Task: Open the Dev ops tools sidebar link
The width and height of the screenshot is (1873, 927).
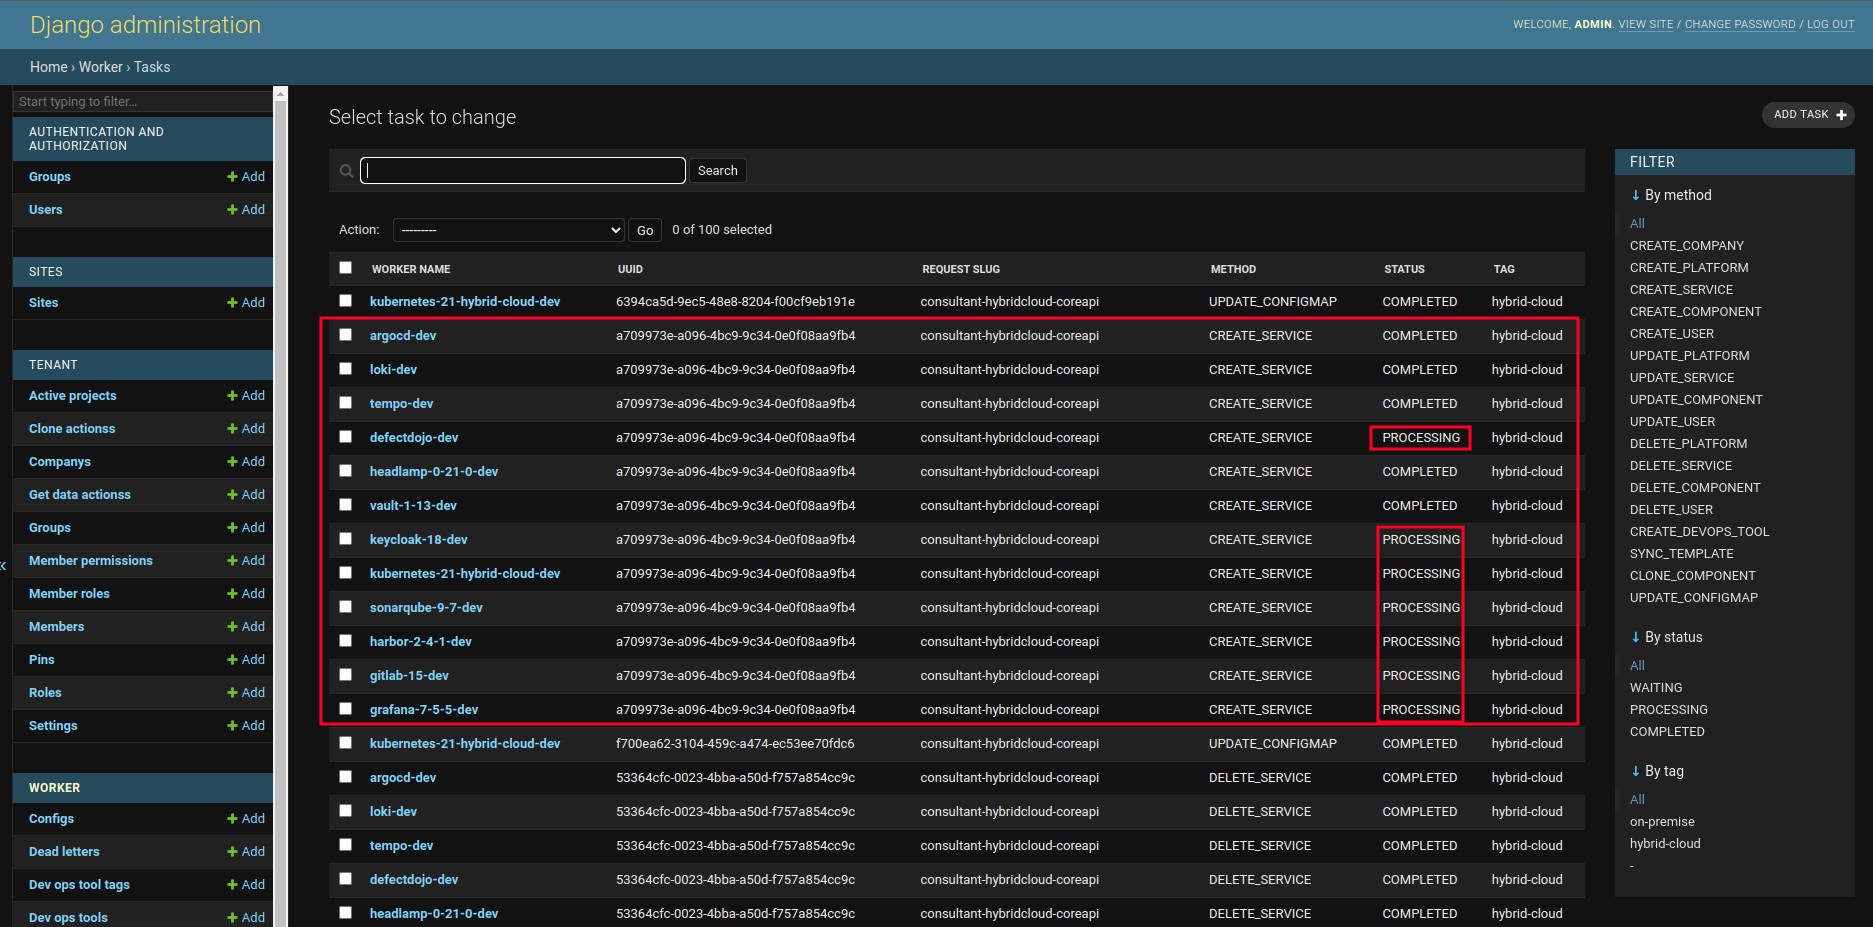Action: [68, 918]
